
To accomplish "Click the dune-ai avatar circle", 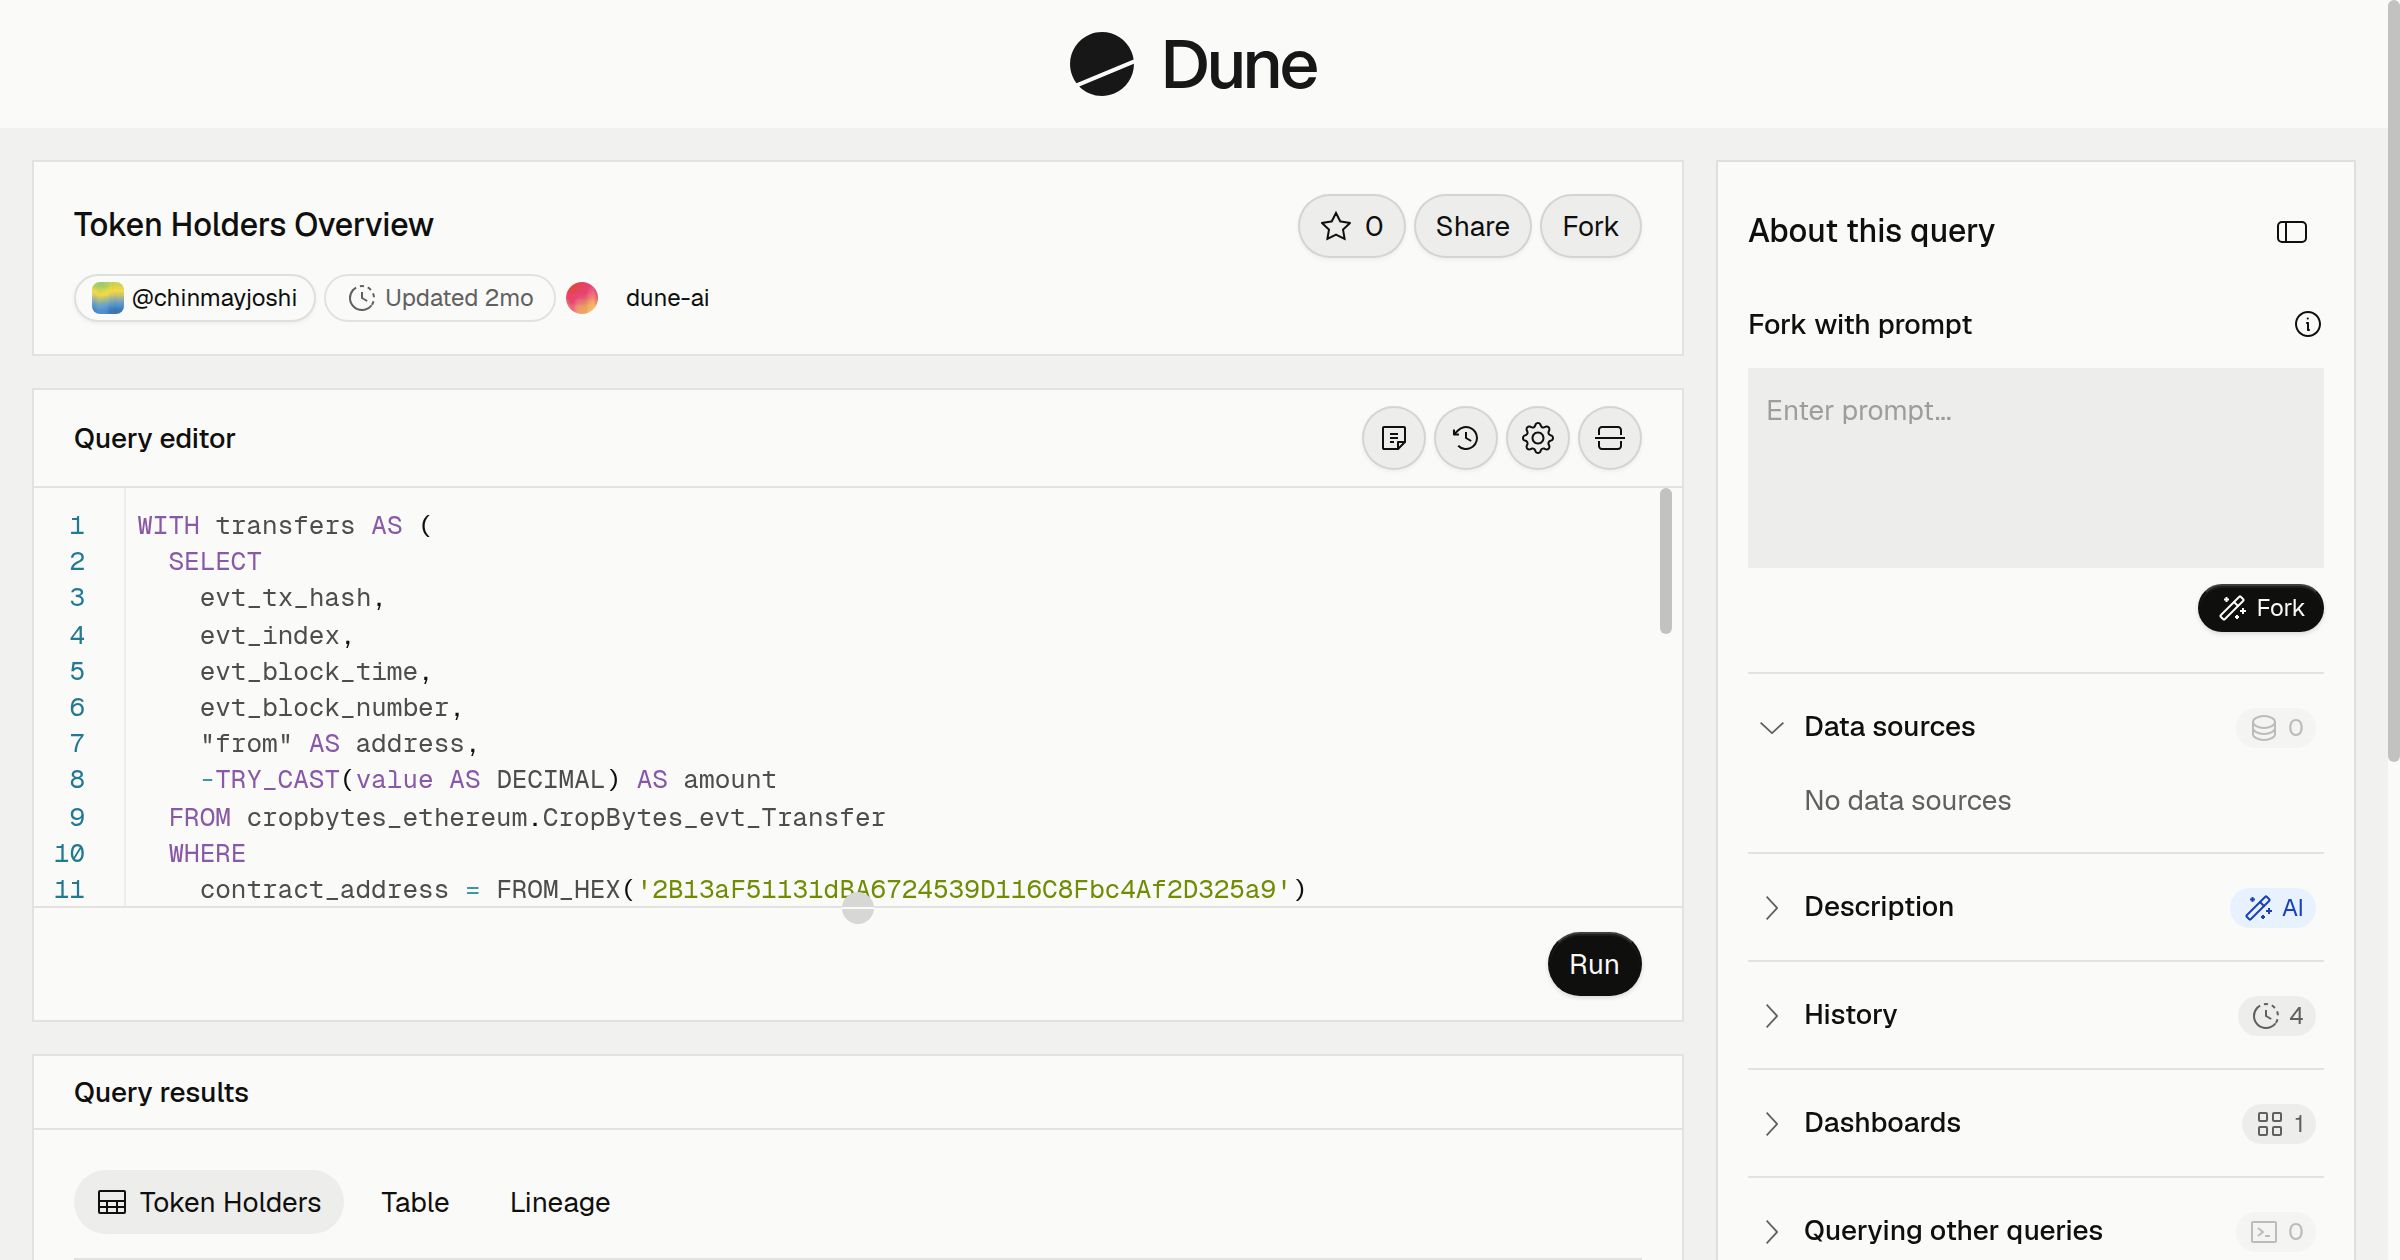I will (x=582, y=298).
